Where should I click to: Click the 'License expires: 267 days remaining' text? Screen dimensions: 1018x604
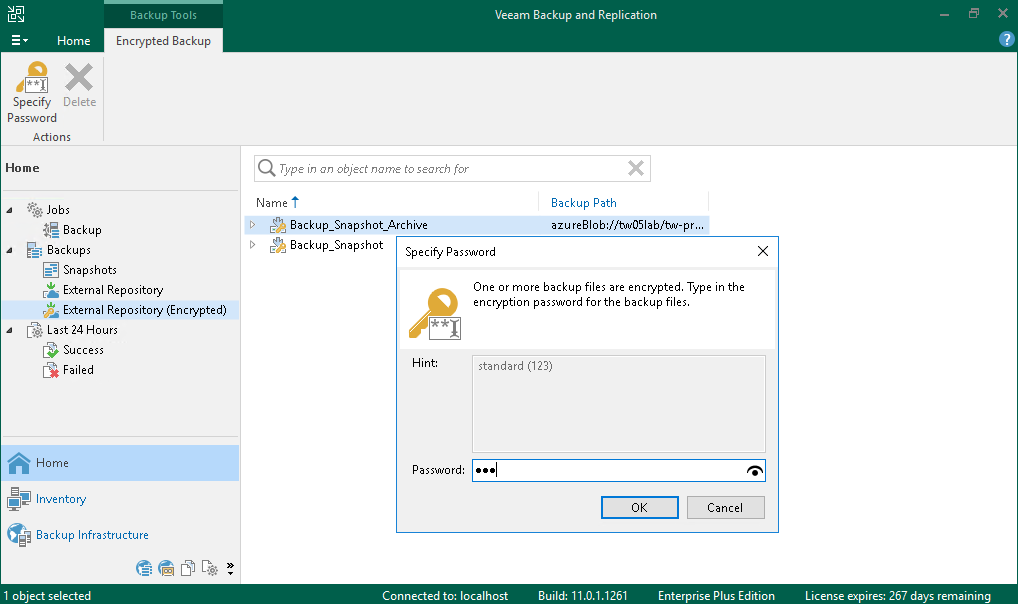click(x=897, y=596)
